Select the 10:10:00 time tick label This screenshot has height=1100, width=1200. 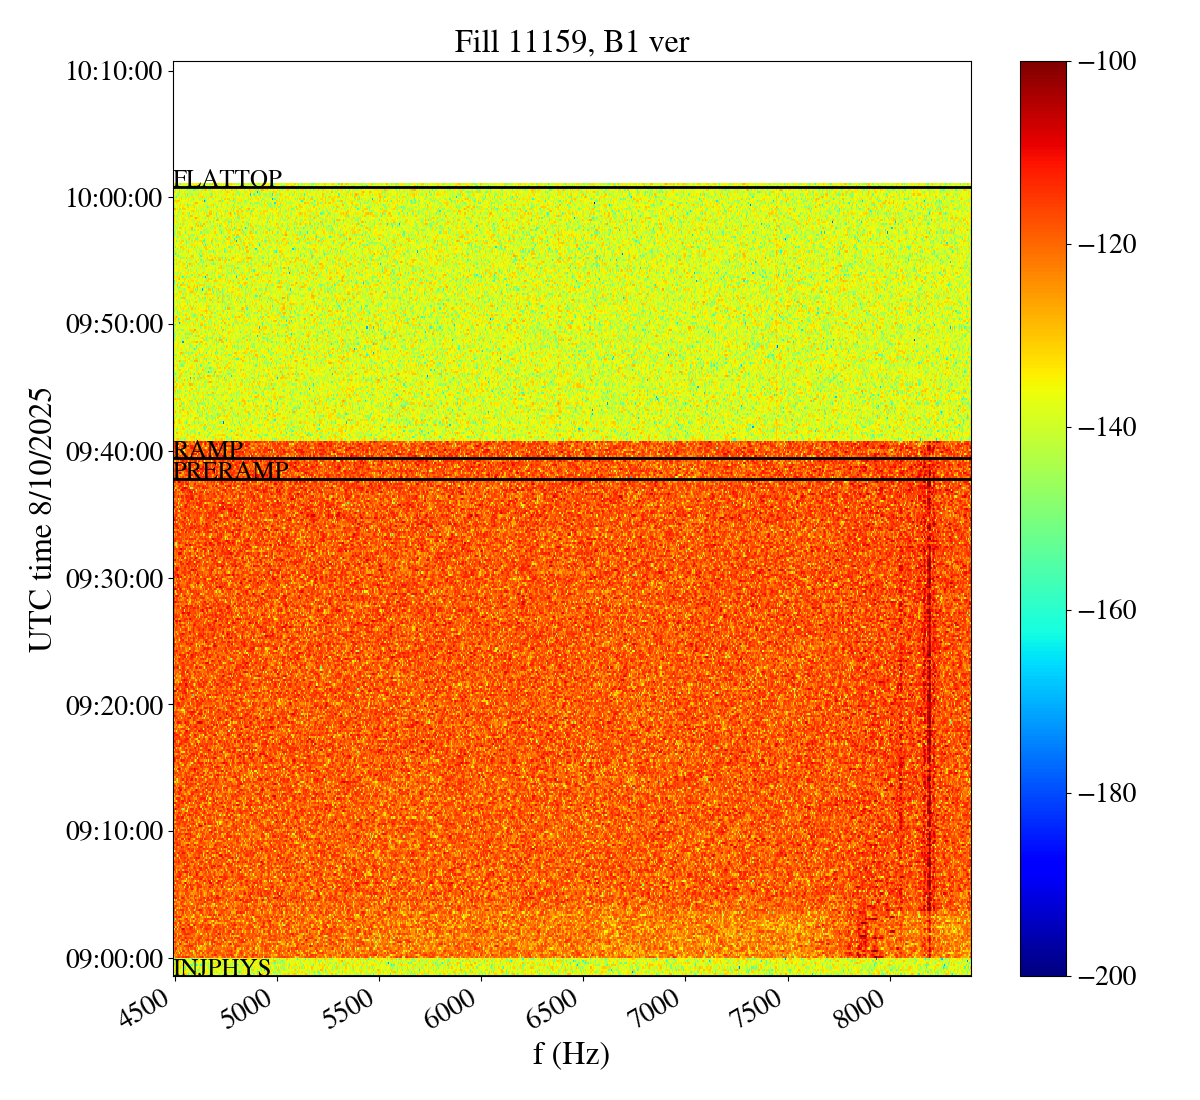114,71
